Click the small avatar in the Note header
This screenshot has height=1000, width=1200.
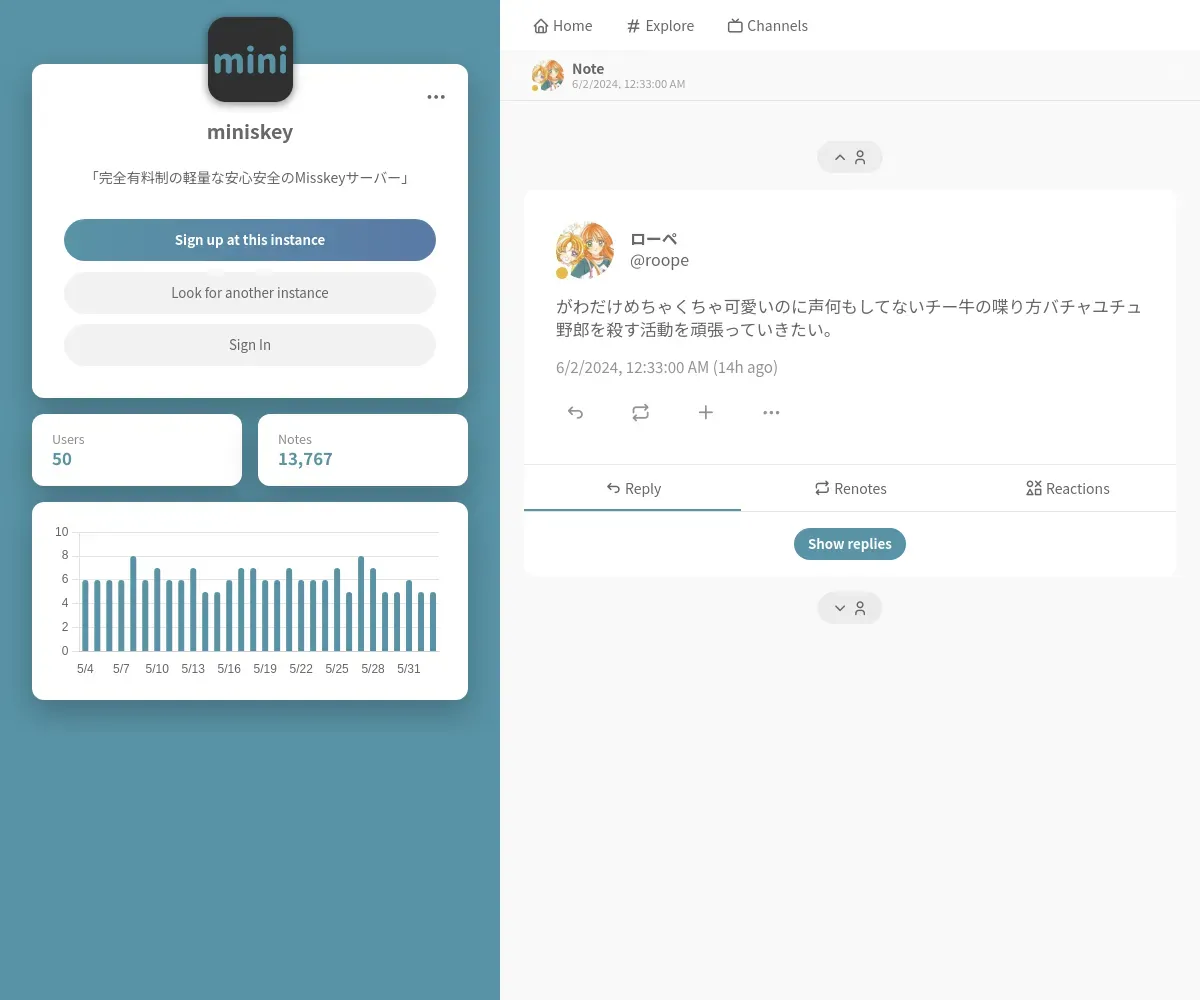point(548,76)
